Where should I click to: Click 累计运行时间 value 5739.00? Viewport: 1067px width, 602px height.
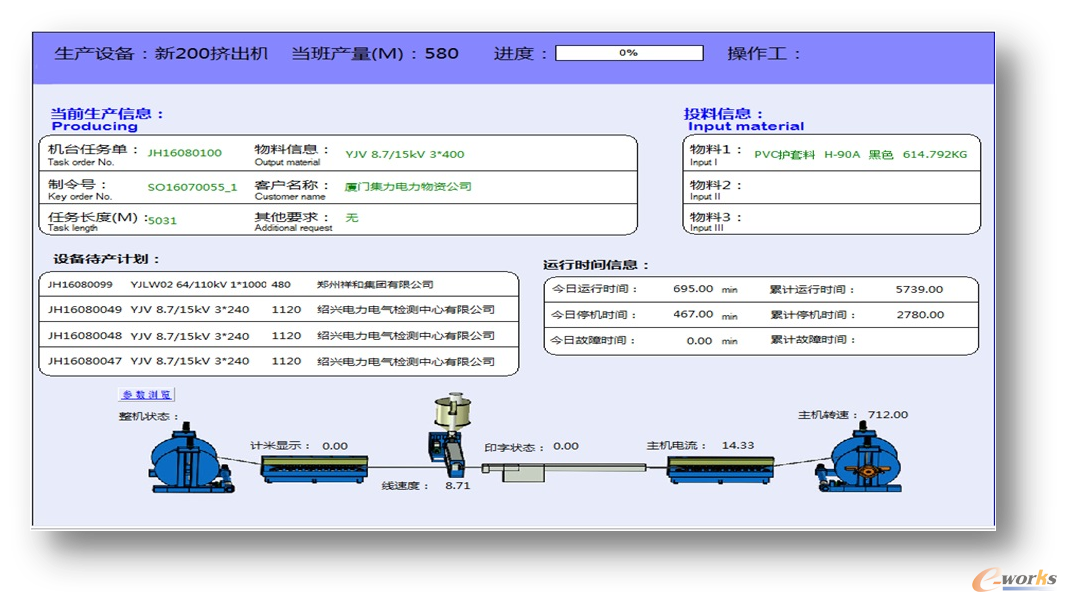(x=919, y=289)
